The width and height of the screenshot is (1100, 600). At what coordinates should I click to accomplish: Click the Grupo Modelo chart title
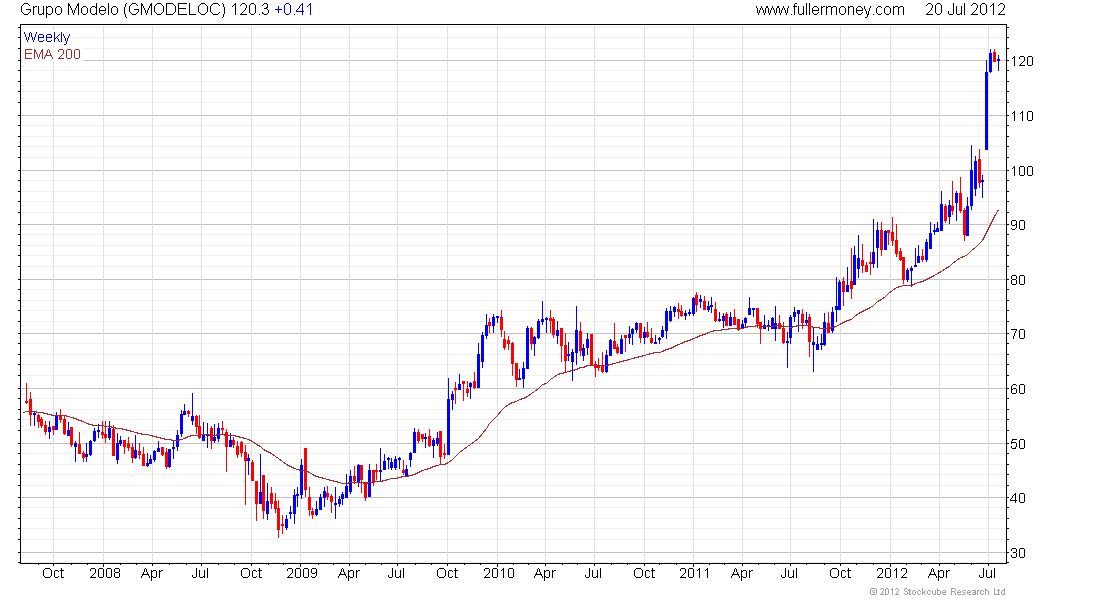(166, 10)
